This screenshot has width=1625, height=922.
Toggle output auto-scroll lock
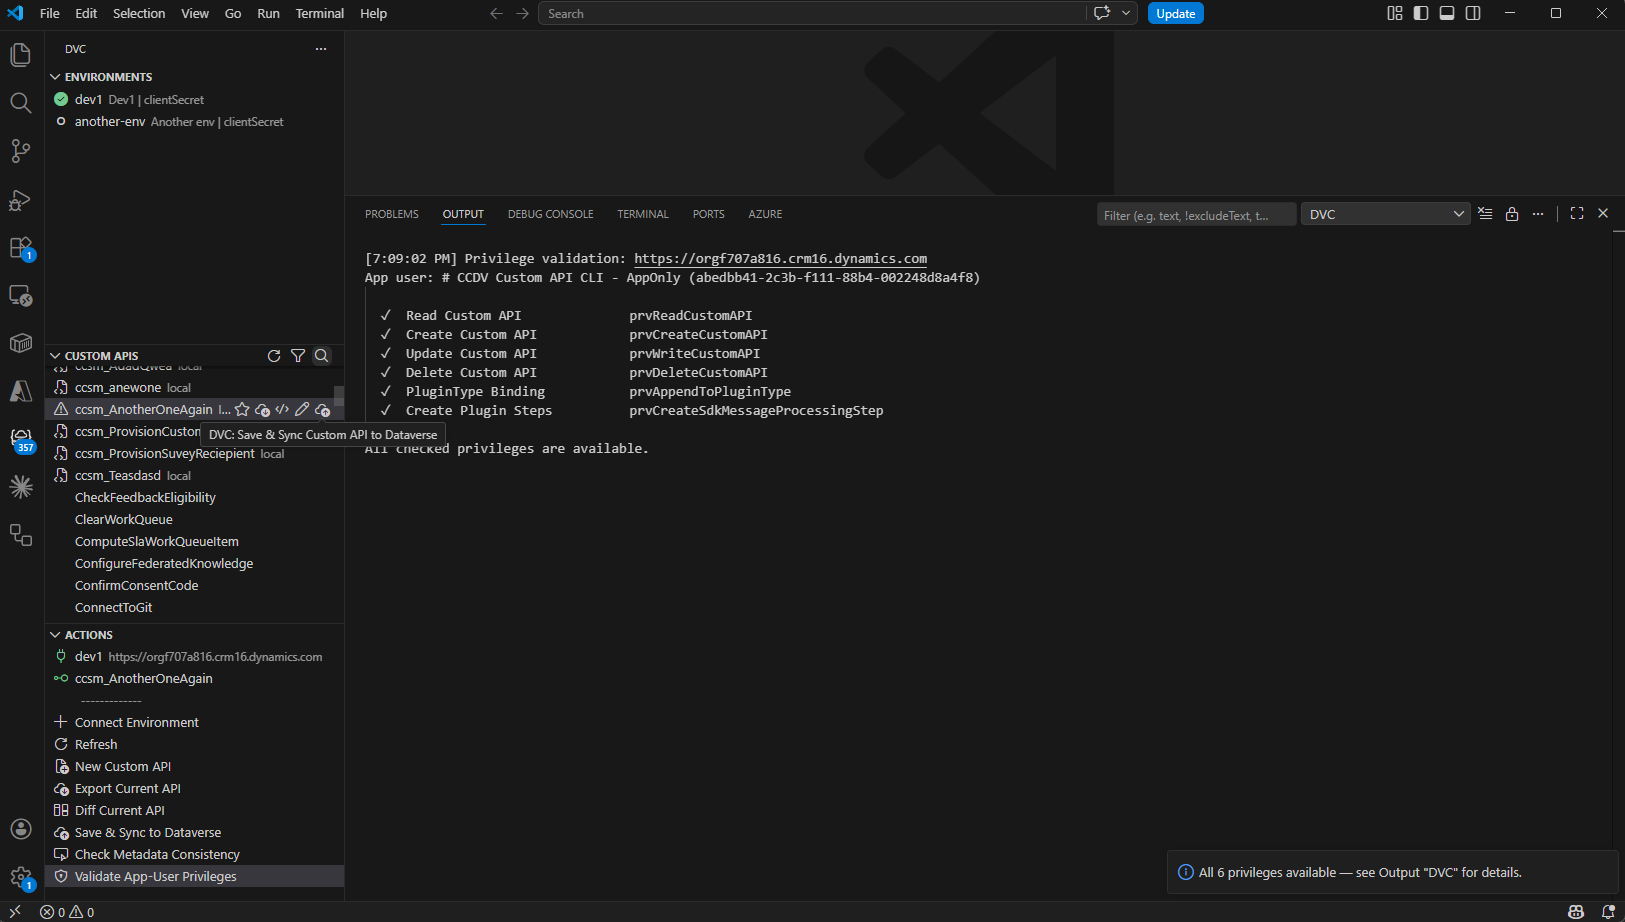tap(1512, 214)
